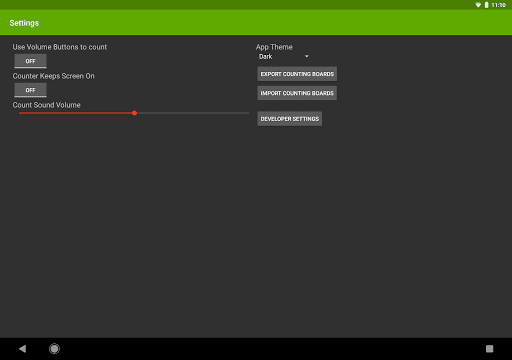Click the Count Sound Volume label
The image size is (512, 360).
[x=47, y=105]
